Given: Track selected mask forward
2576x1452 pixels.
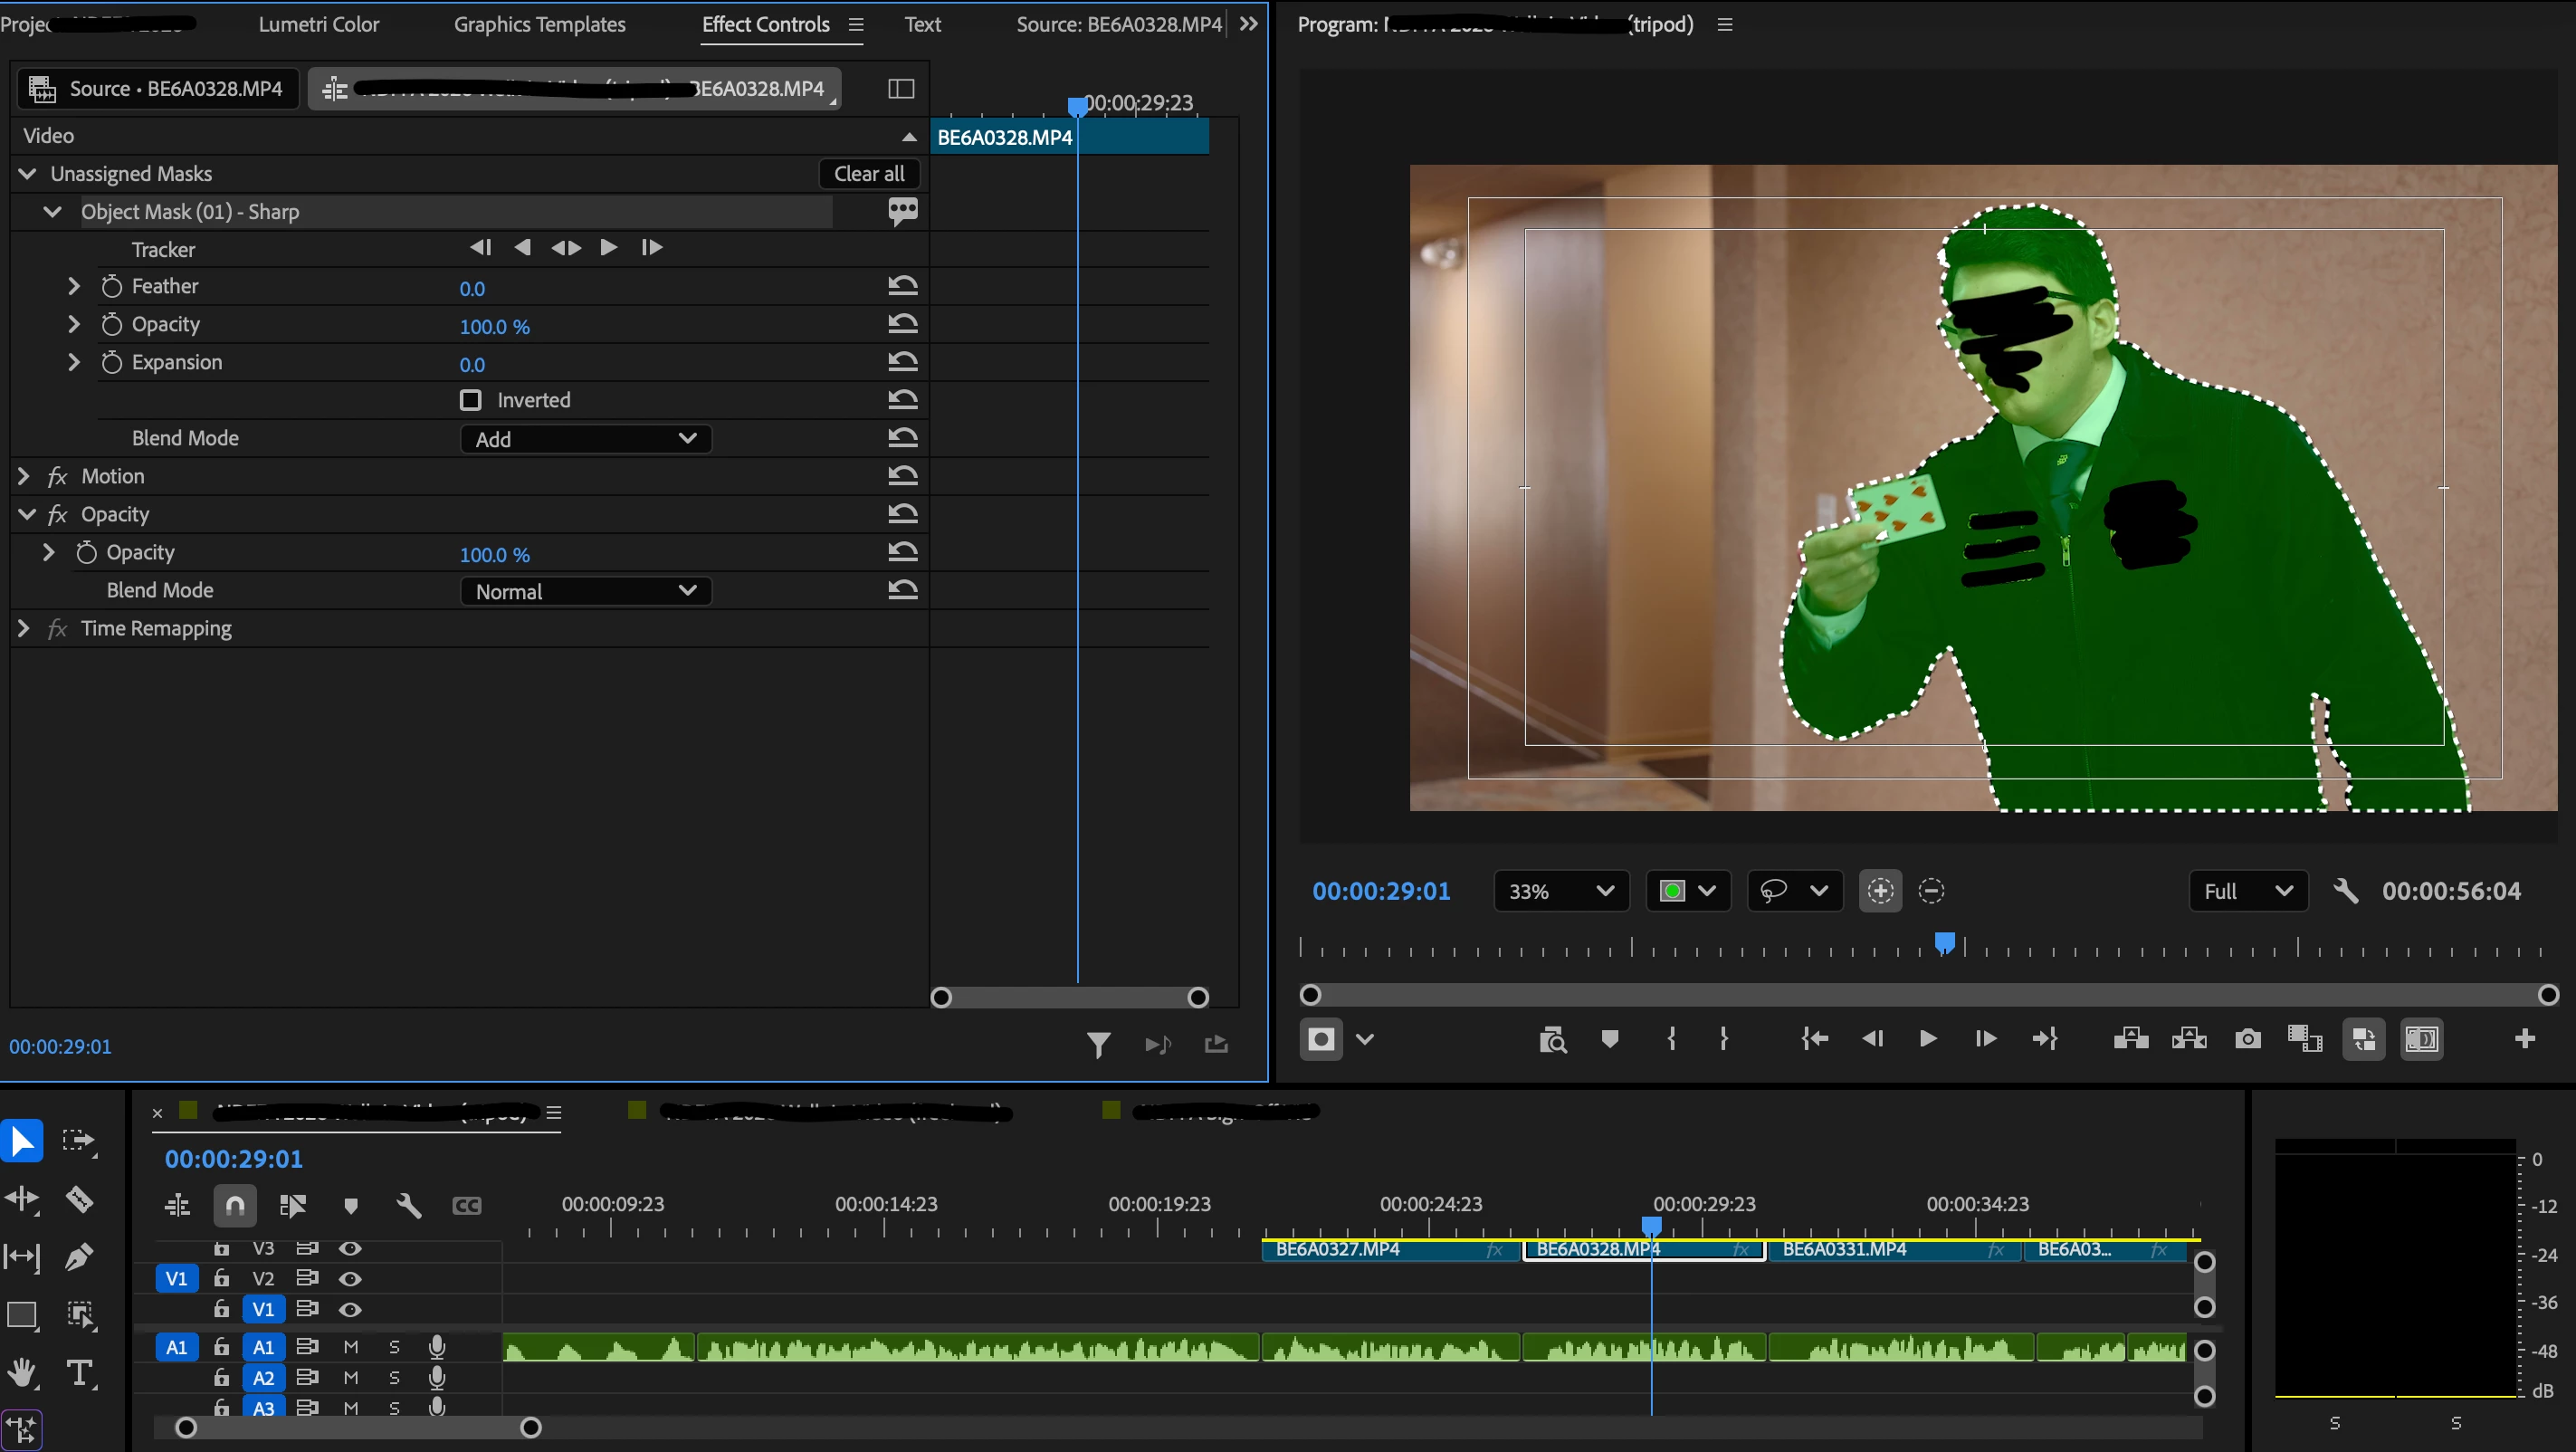Looking at the screenshot, I should pyautogui.click(x=608, y=247).
